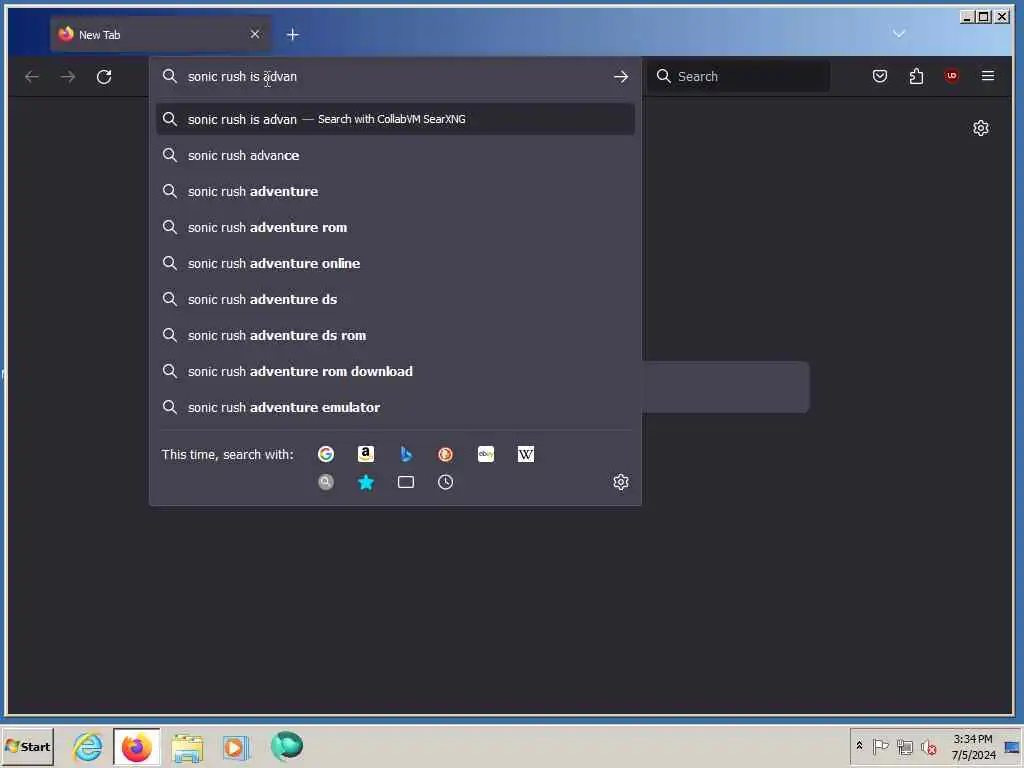Screen dimensions: 1024x768
Task: Open the Windows Start menu
Action: (27, 746)
